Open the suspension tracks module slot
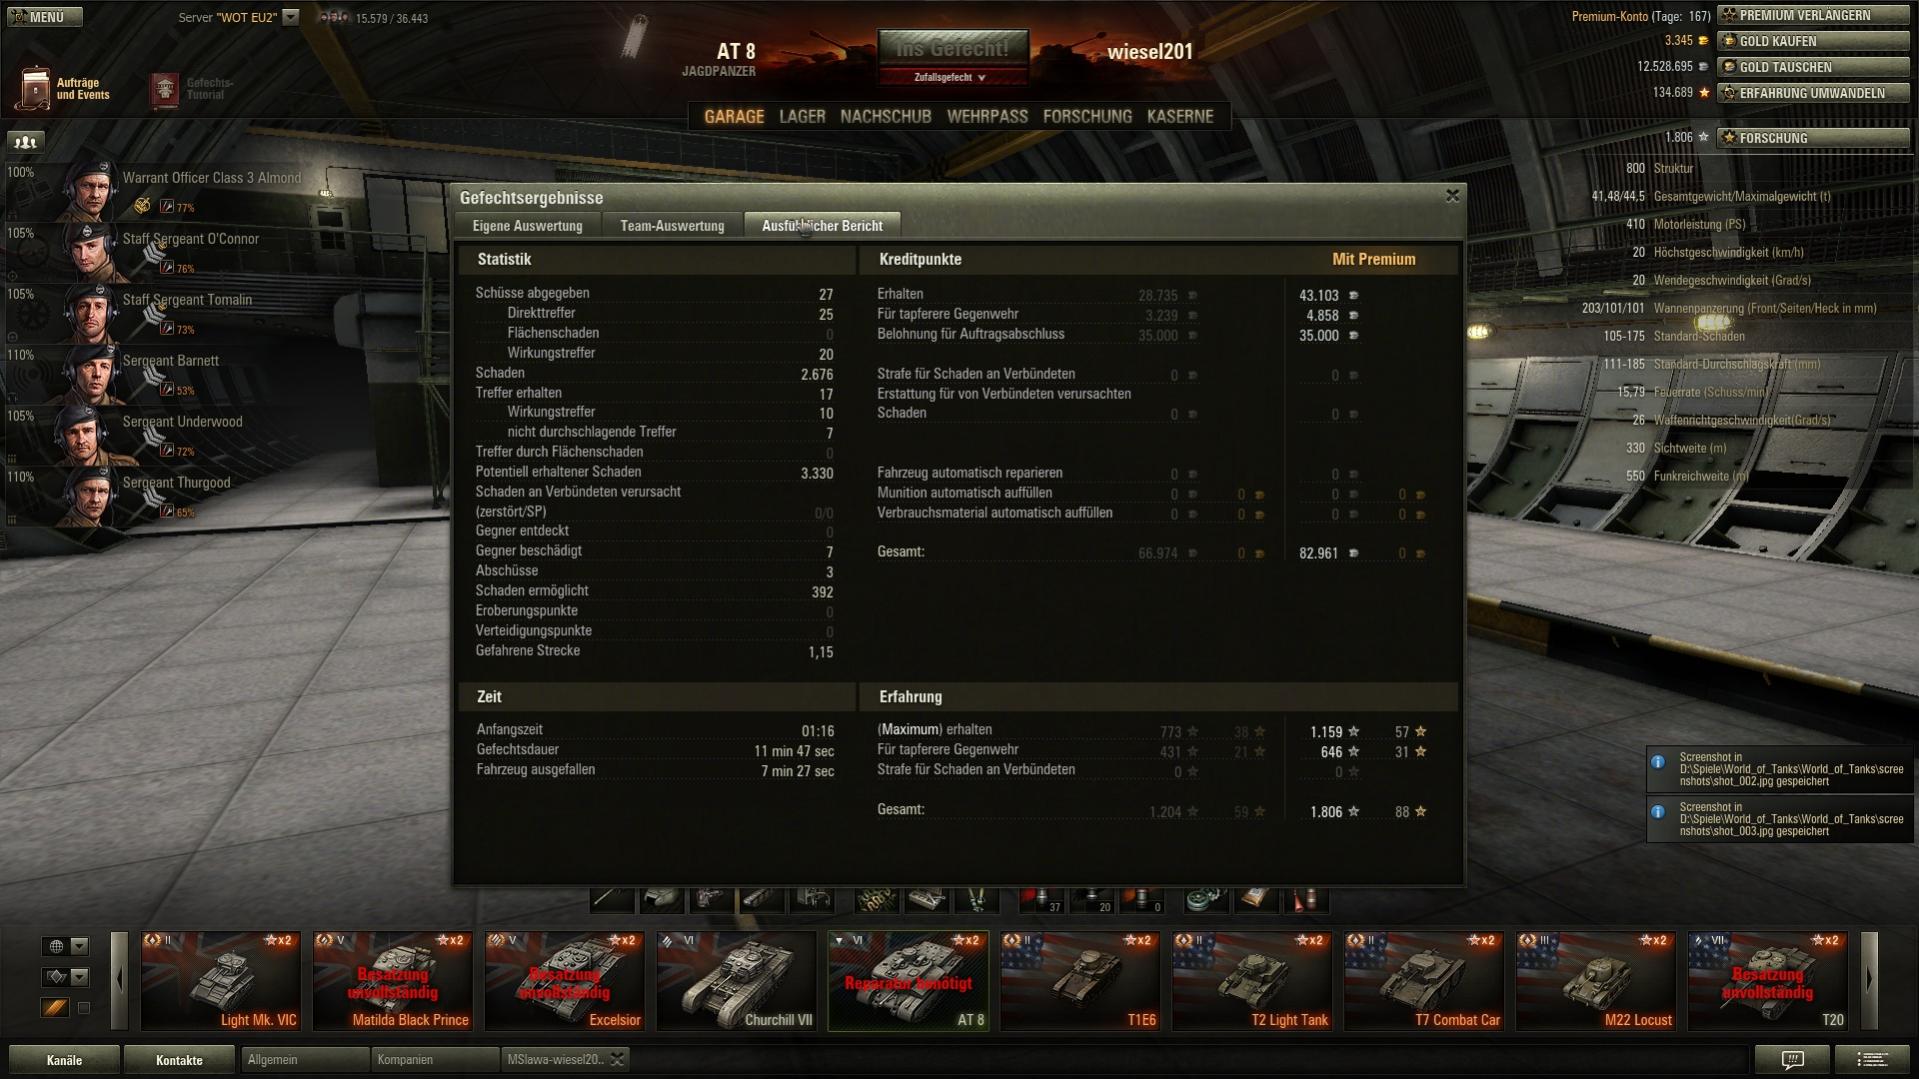 point(762,900)
